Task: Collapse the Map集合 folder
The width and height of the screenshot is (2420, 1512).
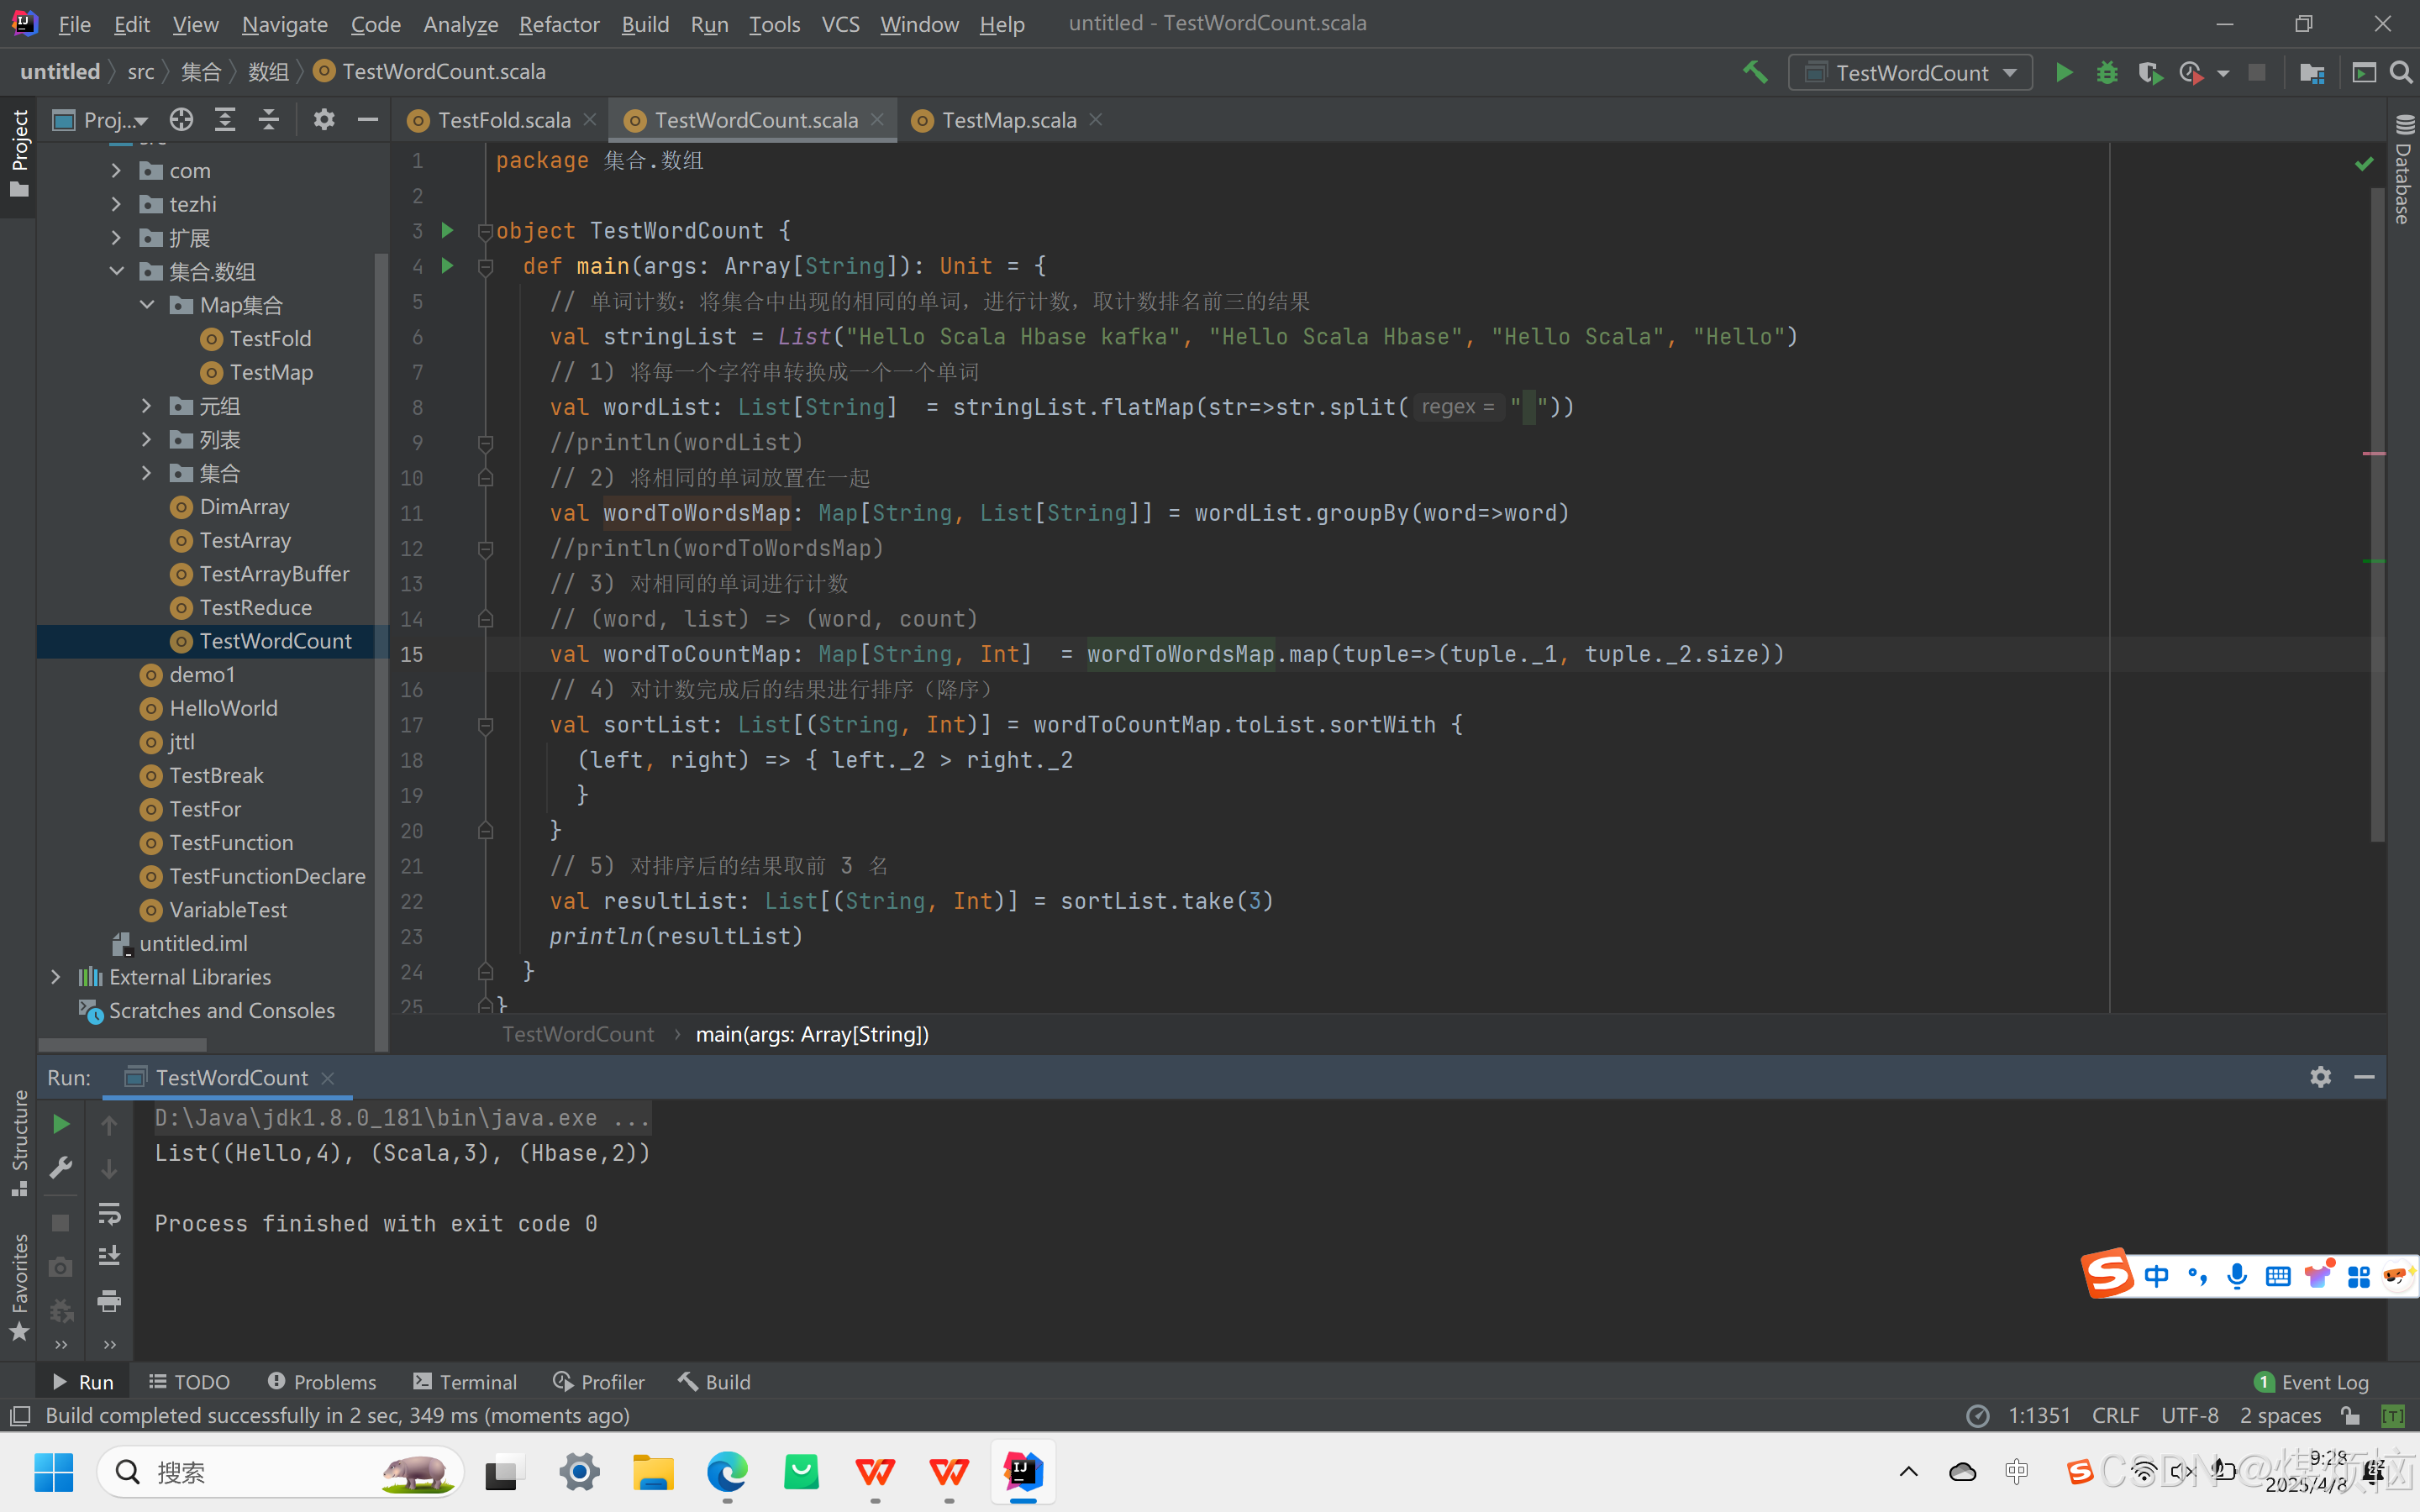Action: point(147,305)
